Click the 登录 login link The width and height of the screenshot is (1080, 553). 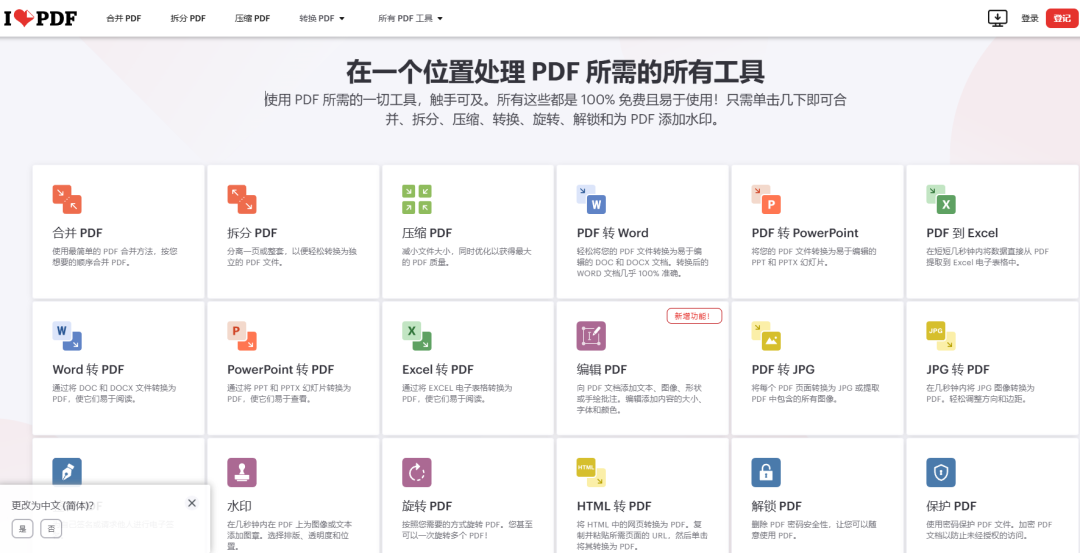point(1030,19)
